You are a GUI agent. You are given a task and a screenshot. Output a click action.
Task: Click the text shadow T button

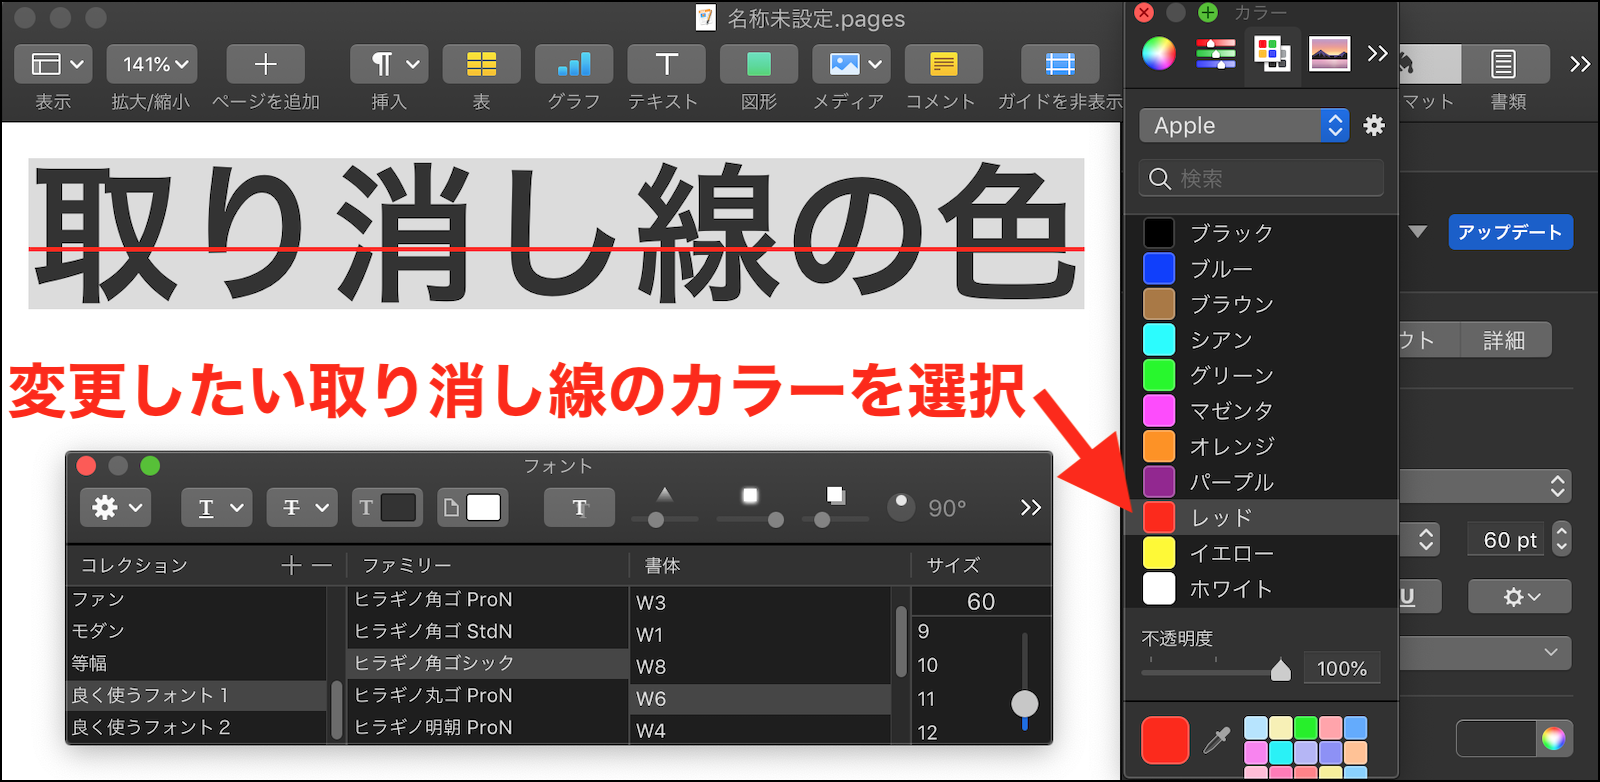[x=579, y=508]
